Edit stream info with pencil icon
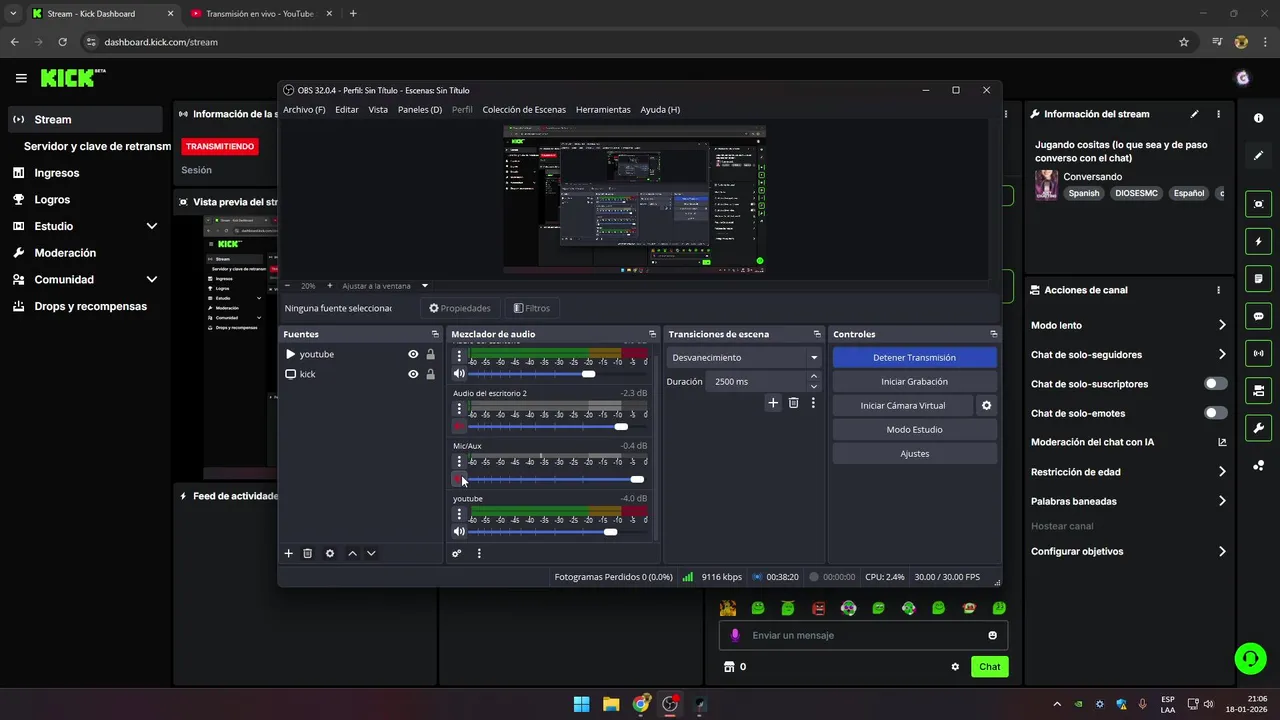The height and width of the screenshot is (720, 1280). point(1194,114)
